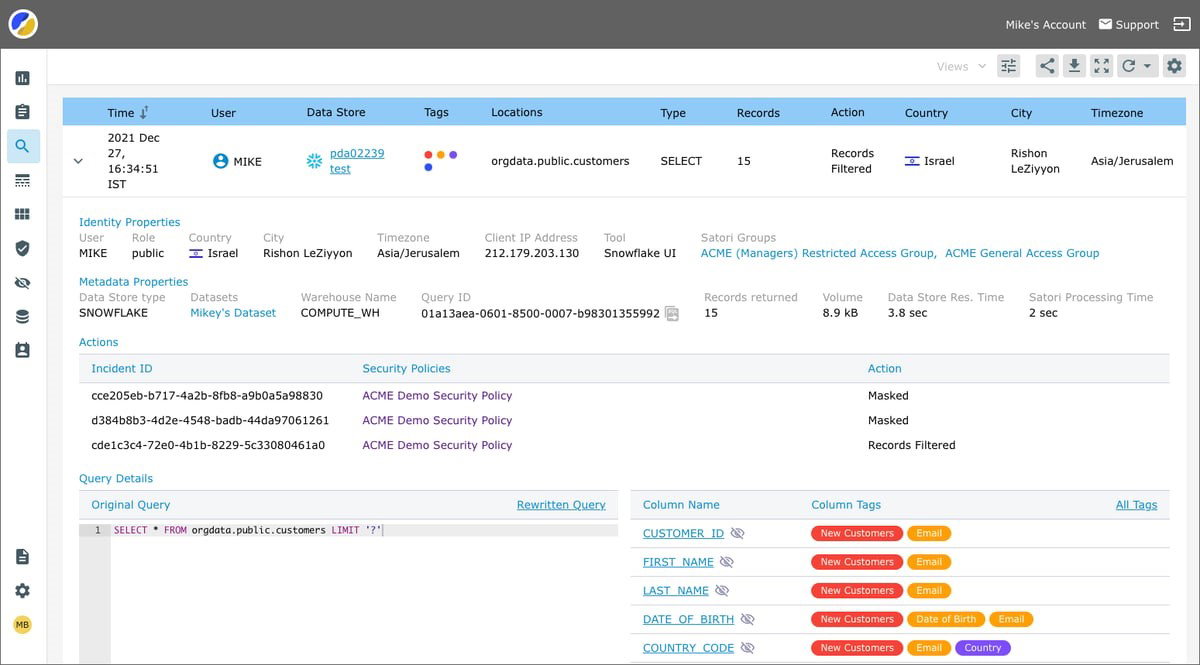This screenshot has width=1200, height=665.
Task: Open table settings gear in toolbar
Action: pyautogui.click(x=1174, y=66)
